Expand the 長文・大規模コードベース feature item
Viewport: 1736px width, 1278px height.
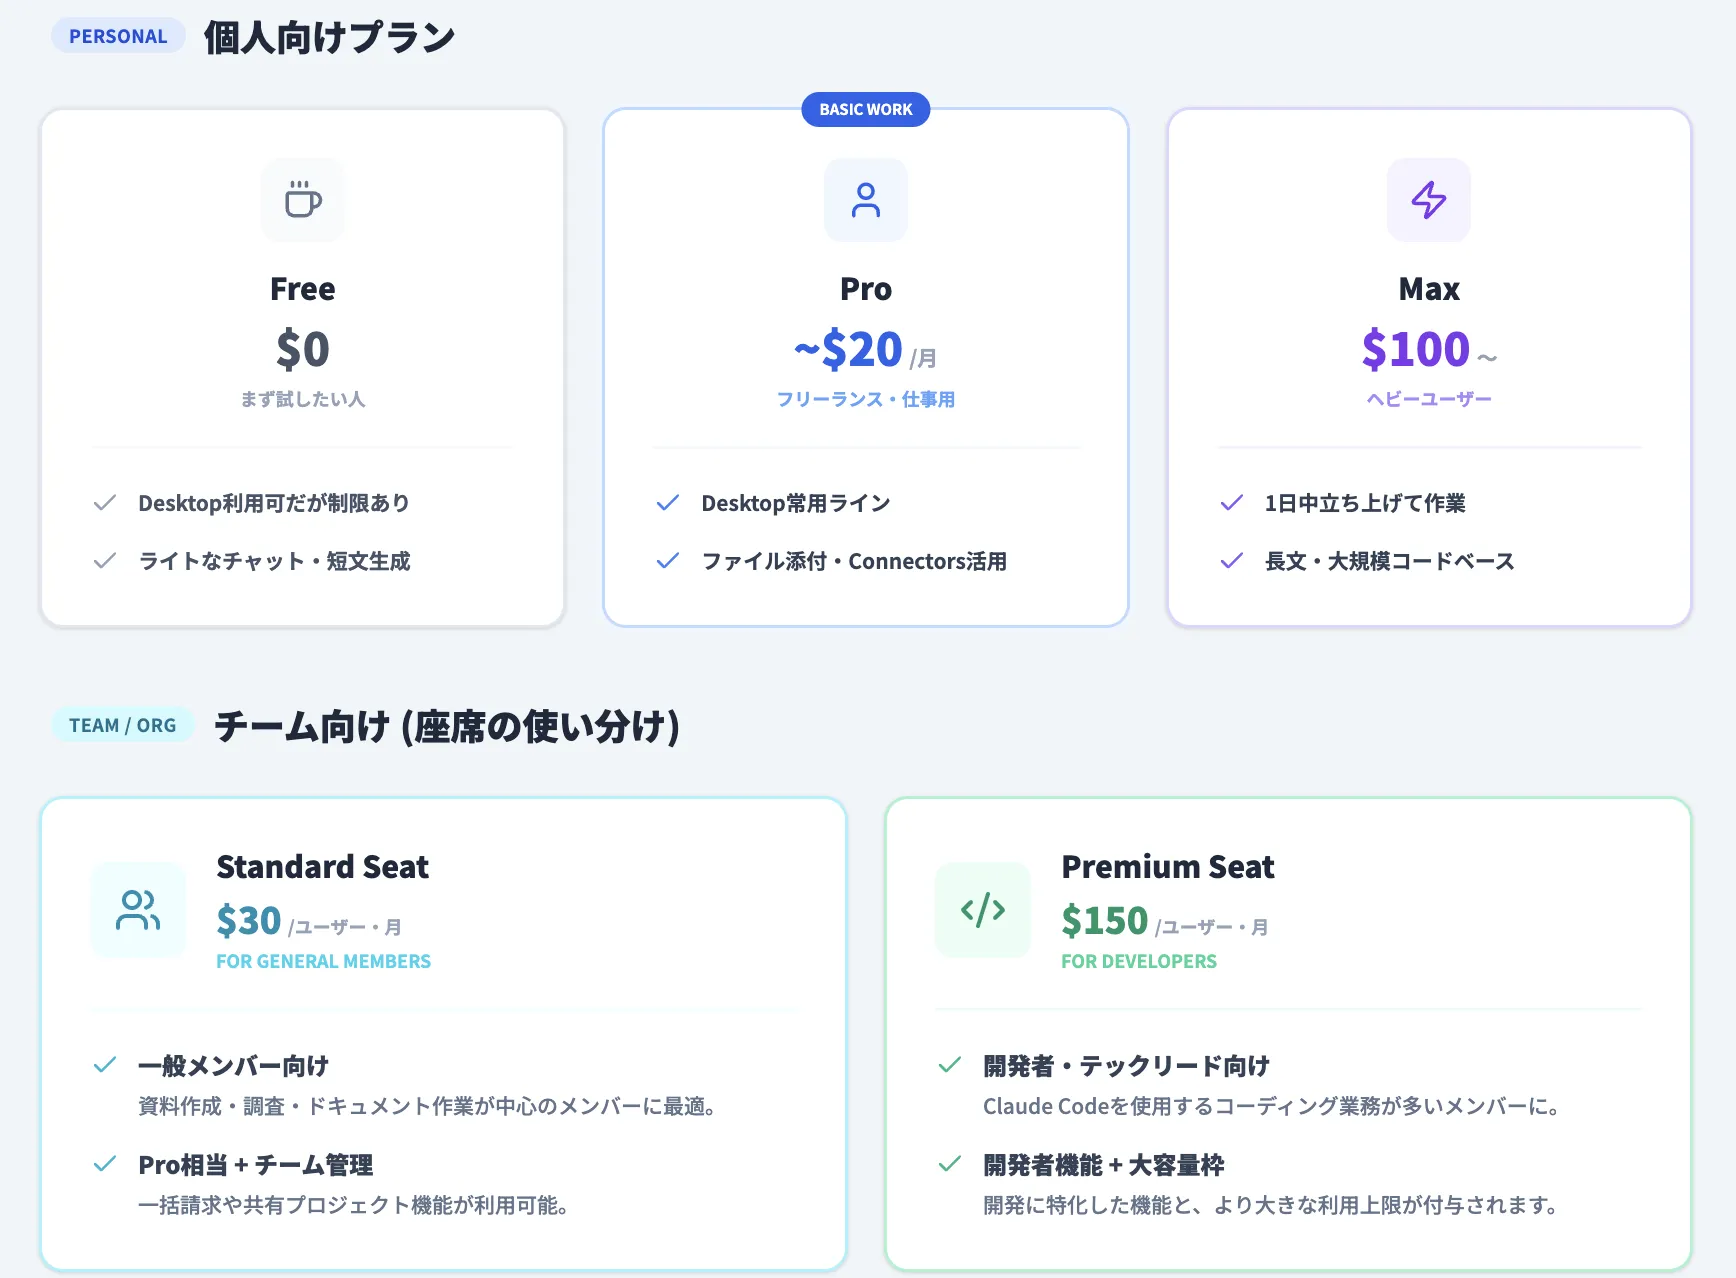(x=1389, y=561)
